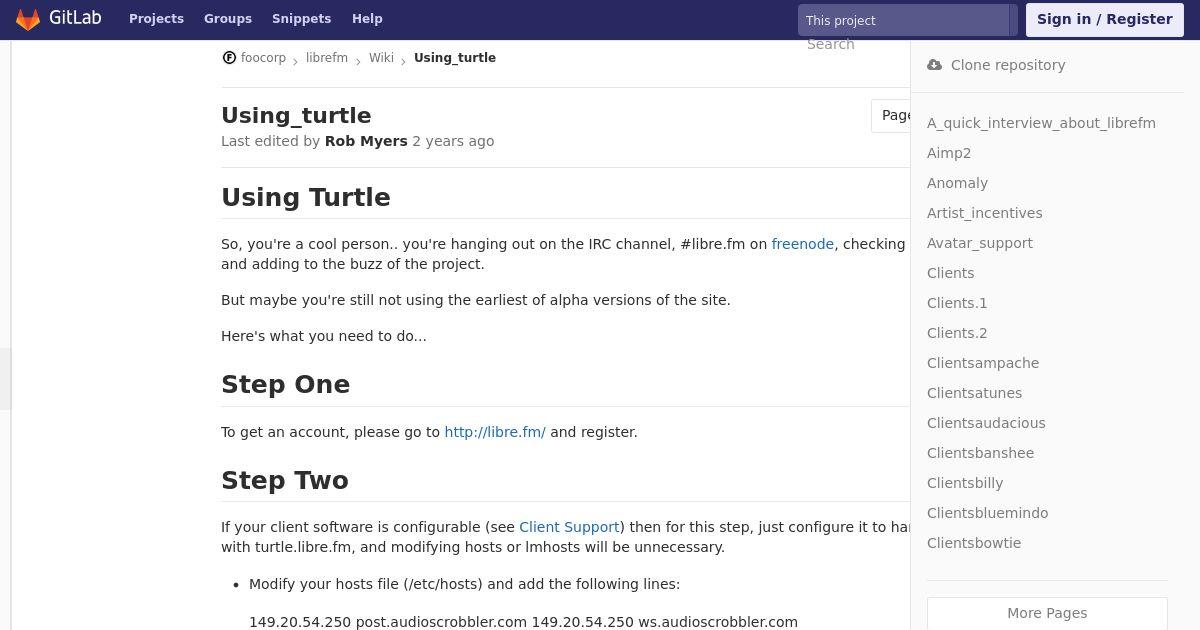Image resolution: width=1200 pixels, height=630 pixels.
Task: Click the Page history button beside title
Action: [x=891, y=116]
